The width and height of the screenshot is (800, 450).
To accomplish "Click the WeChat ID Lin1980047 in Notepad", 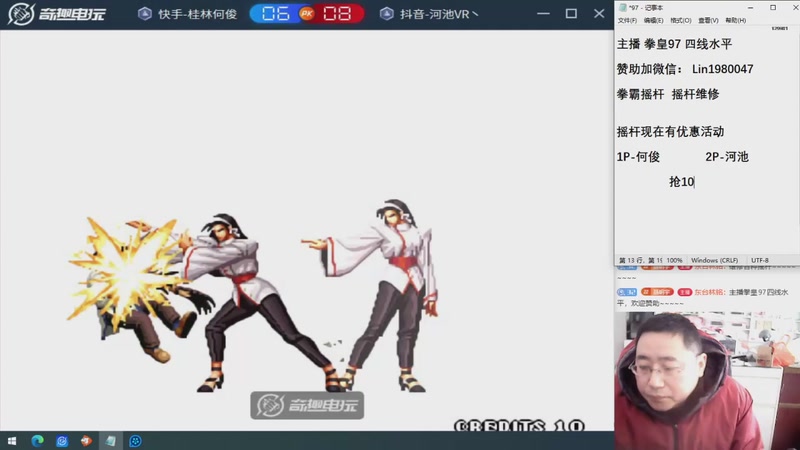I will (722, 69).
